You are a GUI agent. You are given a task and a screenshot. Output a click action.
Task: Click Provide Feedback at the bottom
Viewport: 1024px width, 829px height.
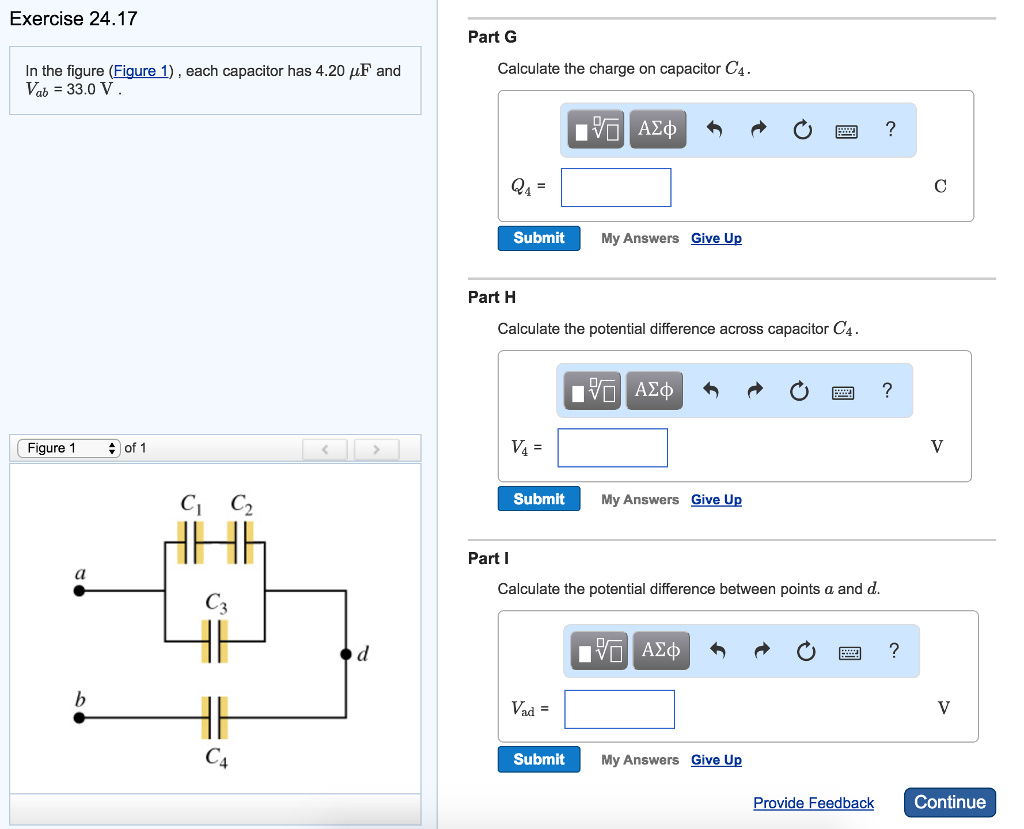click(x=813, y=803)
